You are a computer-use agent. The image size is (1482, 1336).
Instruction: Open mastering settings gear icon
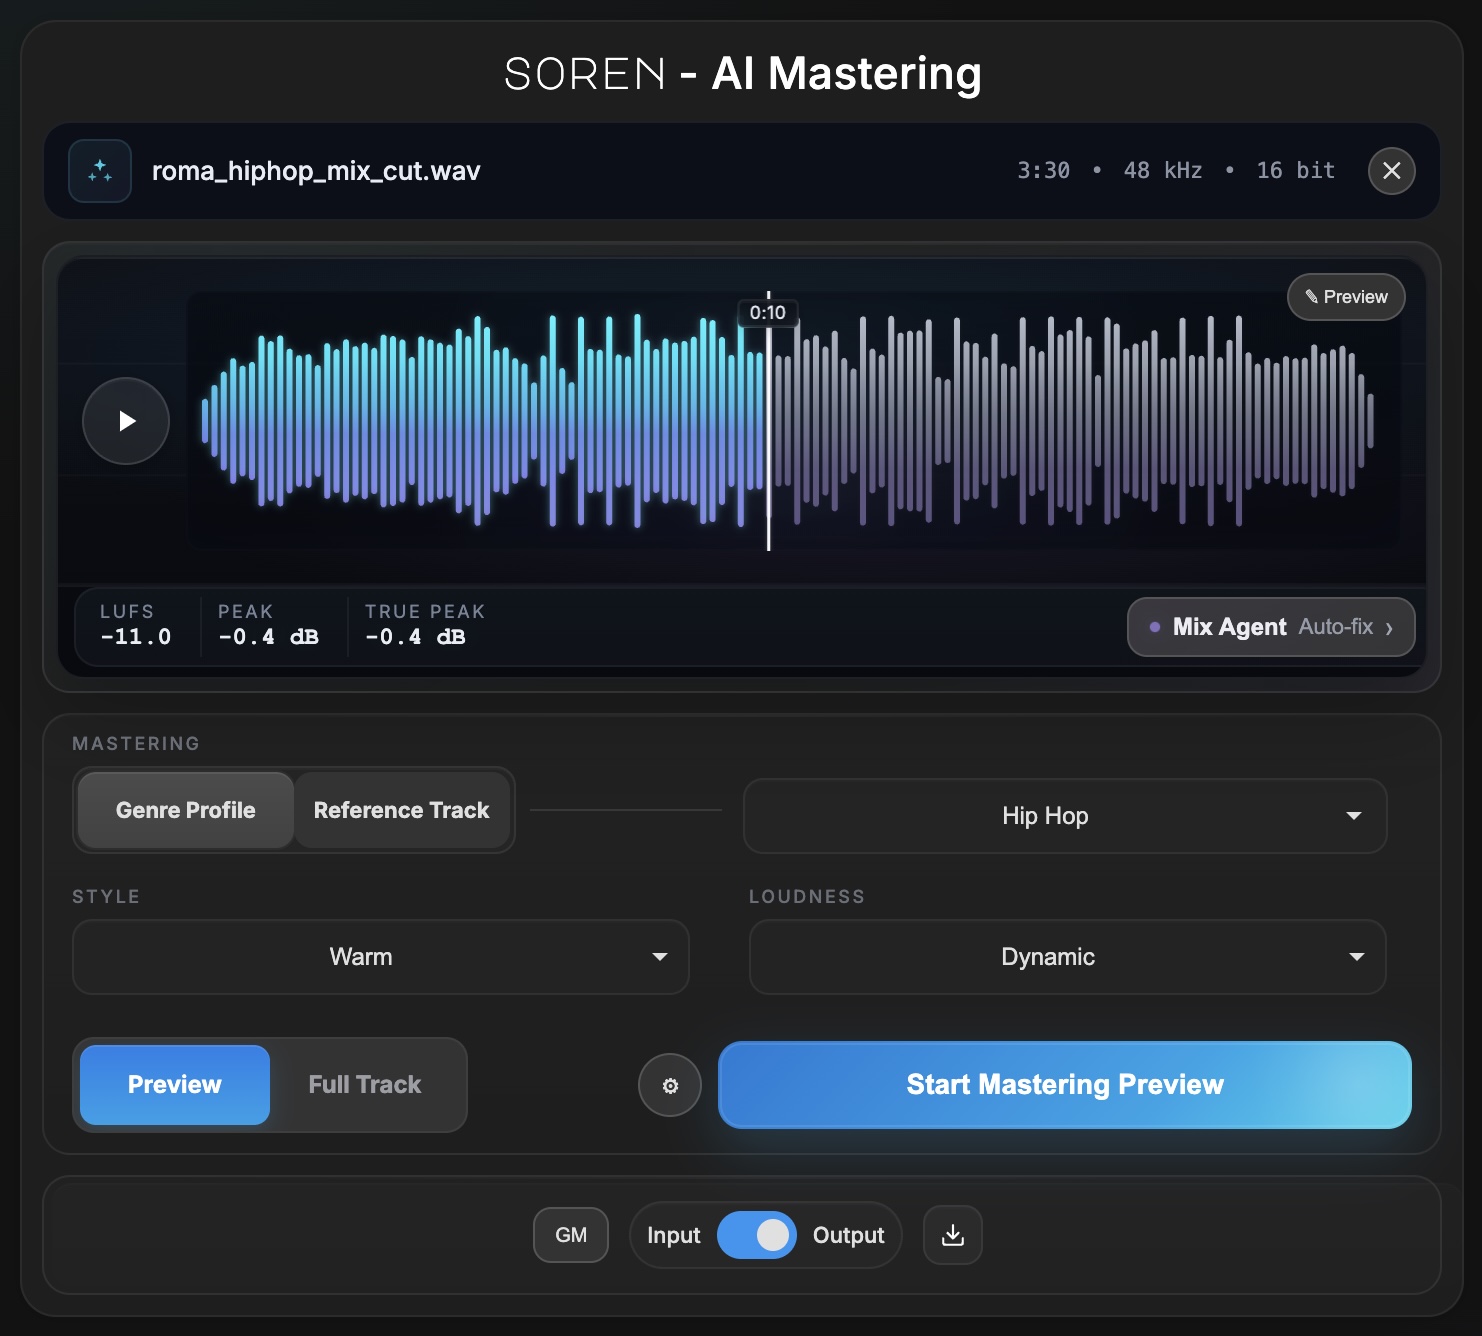pos(670,1085)
